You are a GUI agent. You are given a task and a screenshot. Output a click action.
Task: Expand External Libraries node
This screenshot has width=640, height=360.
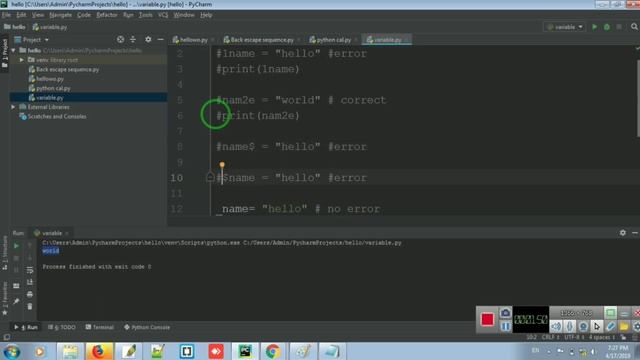click(x=13, y=107)
